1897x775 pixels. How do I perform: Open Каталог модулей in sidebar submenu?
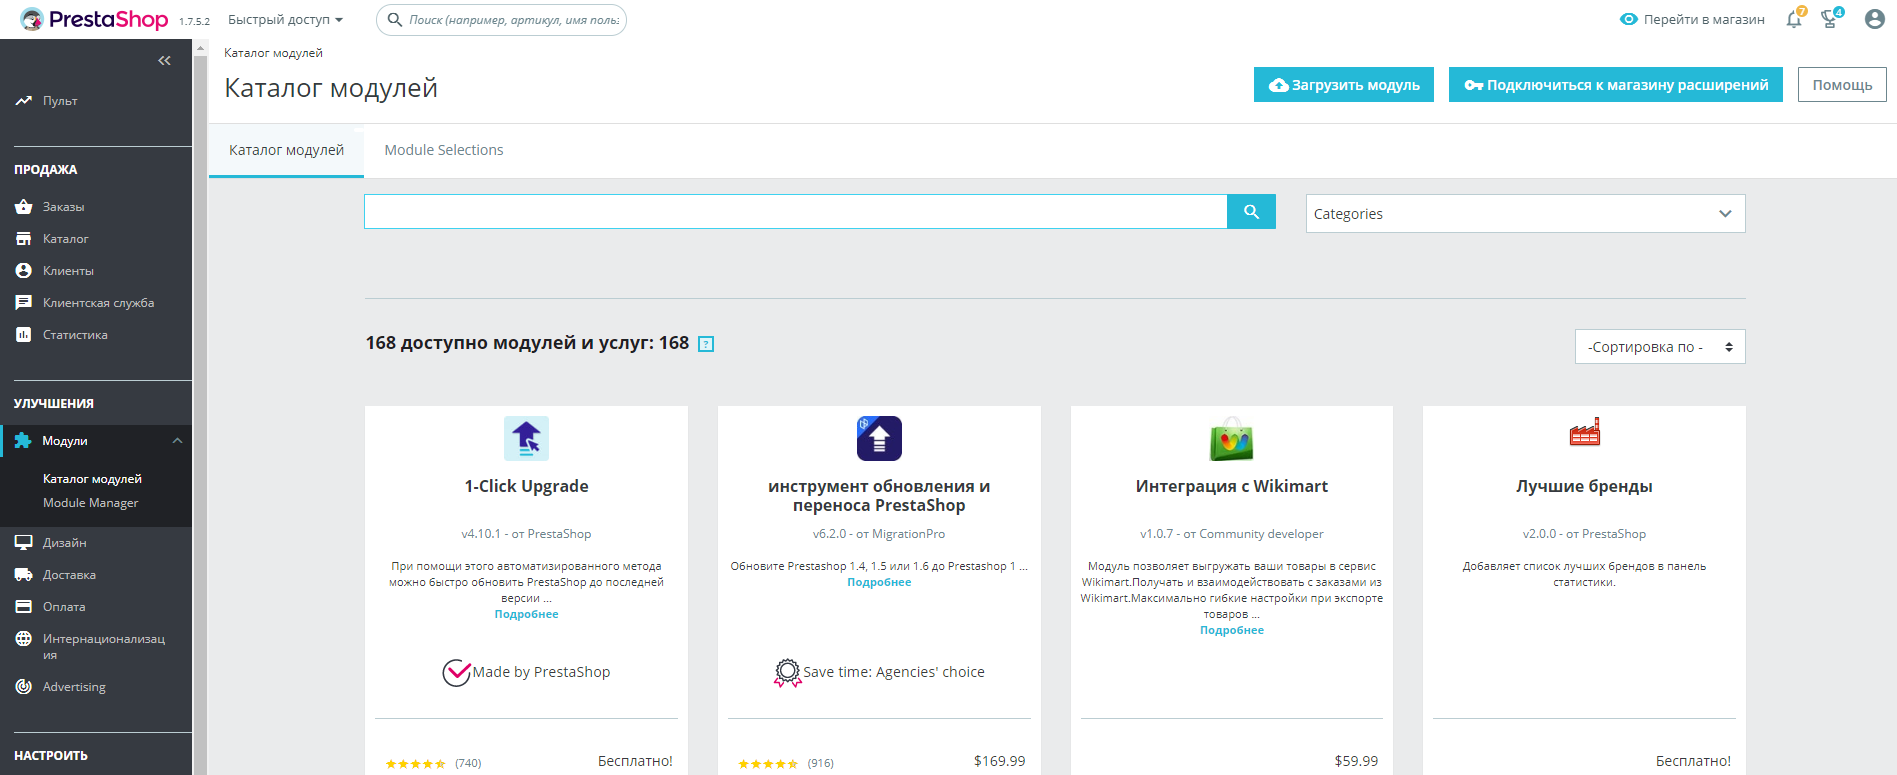(92, 479)
